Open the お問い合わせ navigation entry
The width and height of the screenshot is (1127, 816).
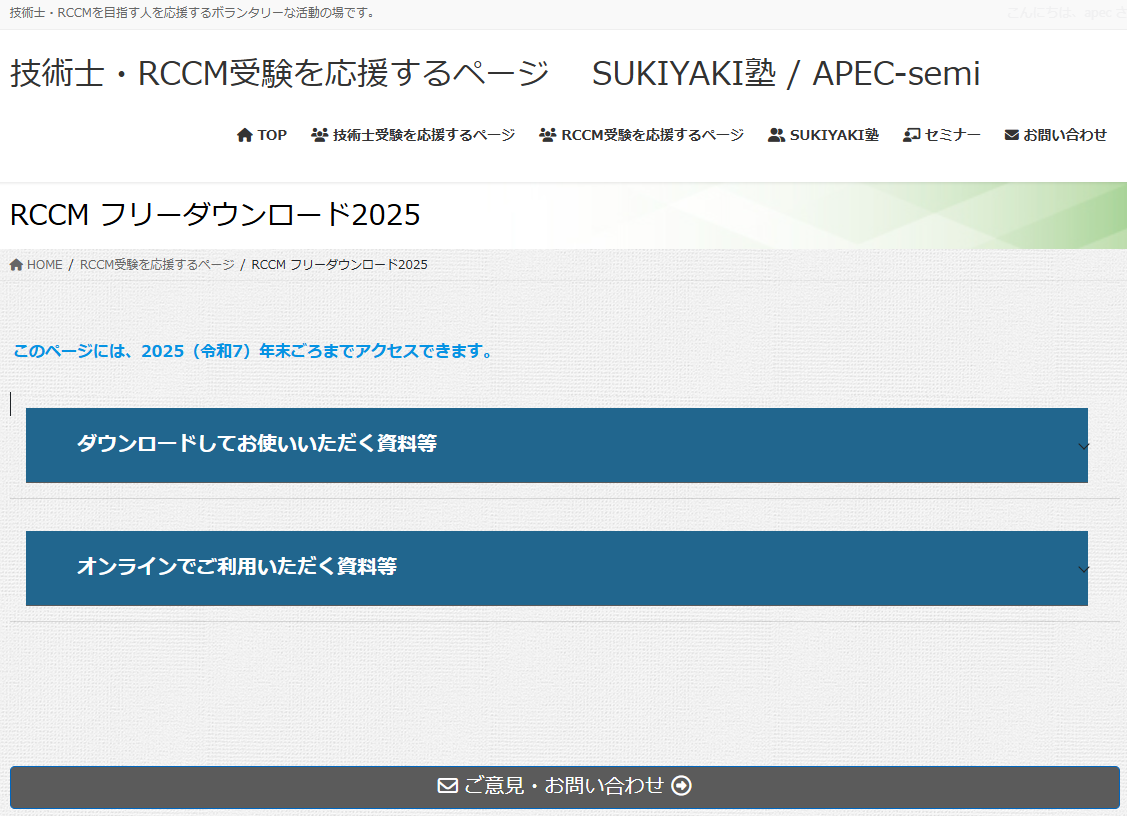click(1055, 134)
